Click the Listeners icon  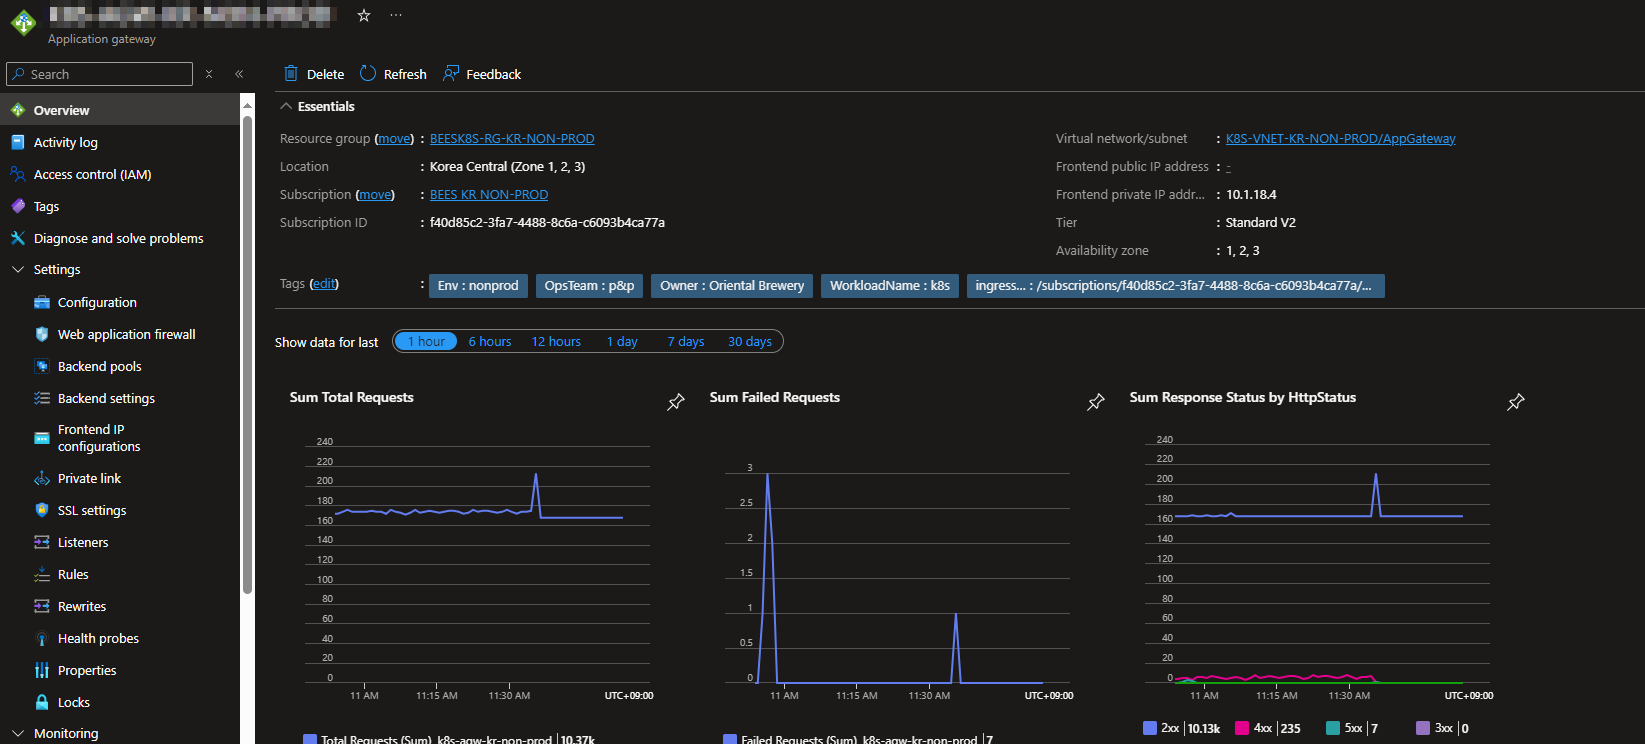(42, 542)
